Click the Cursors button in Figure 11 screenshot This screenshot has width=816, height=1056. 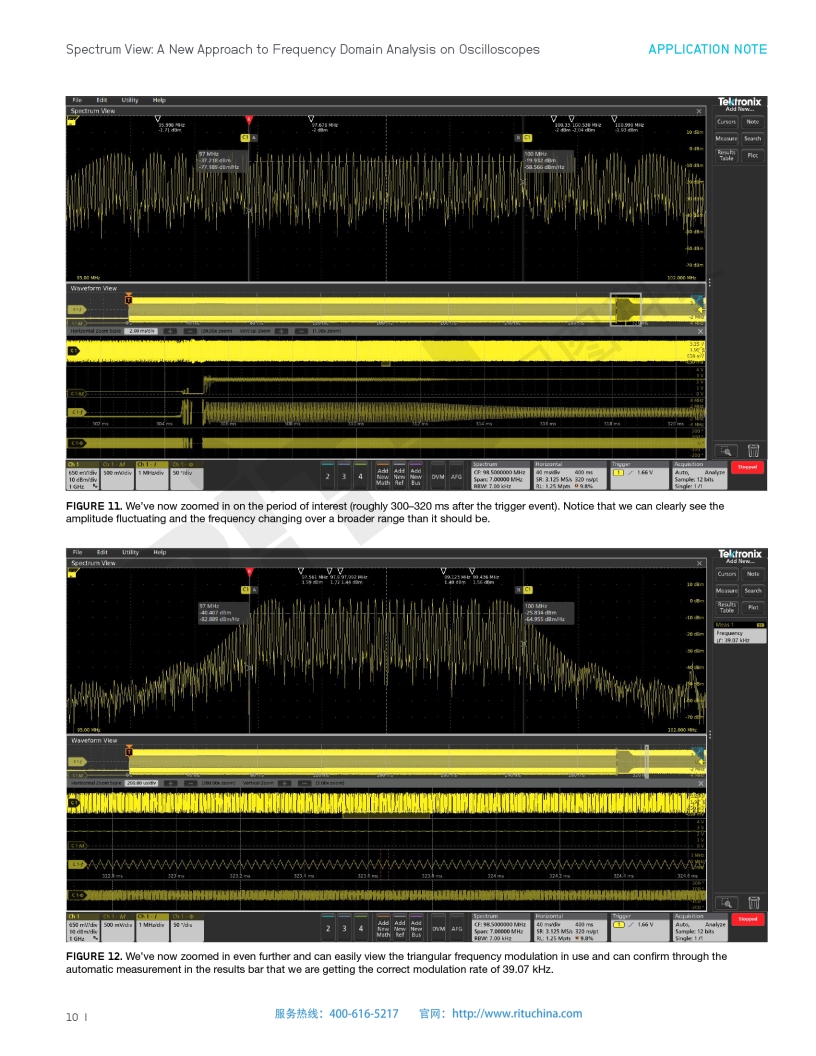pos(726,122)
